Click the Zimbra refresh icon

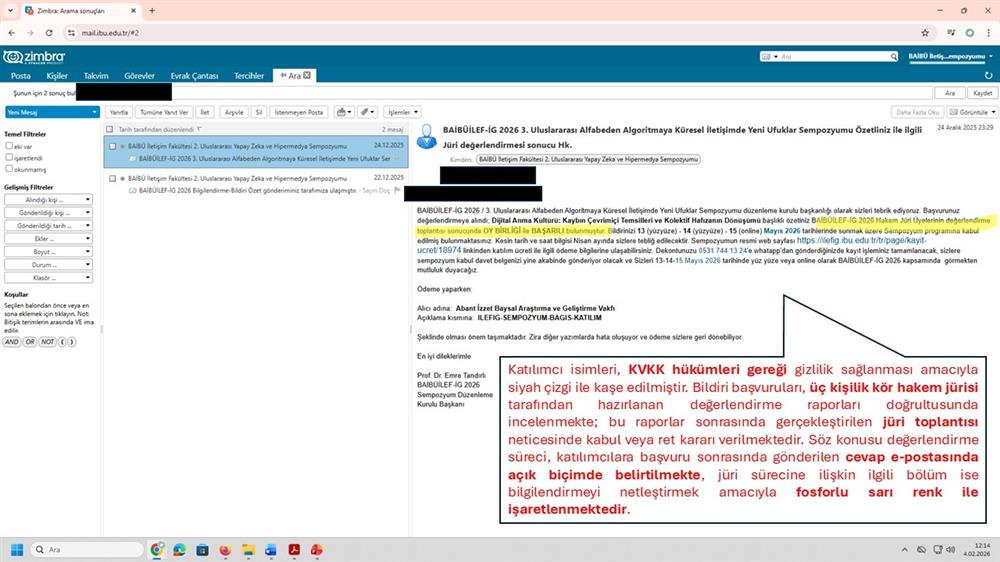click(x=988, y=75)
